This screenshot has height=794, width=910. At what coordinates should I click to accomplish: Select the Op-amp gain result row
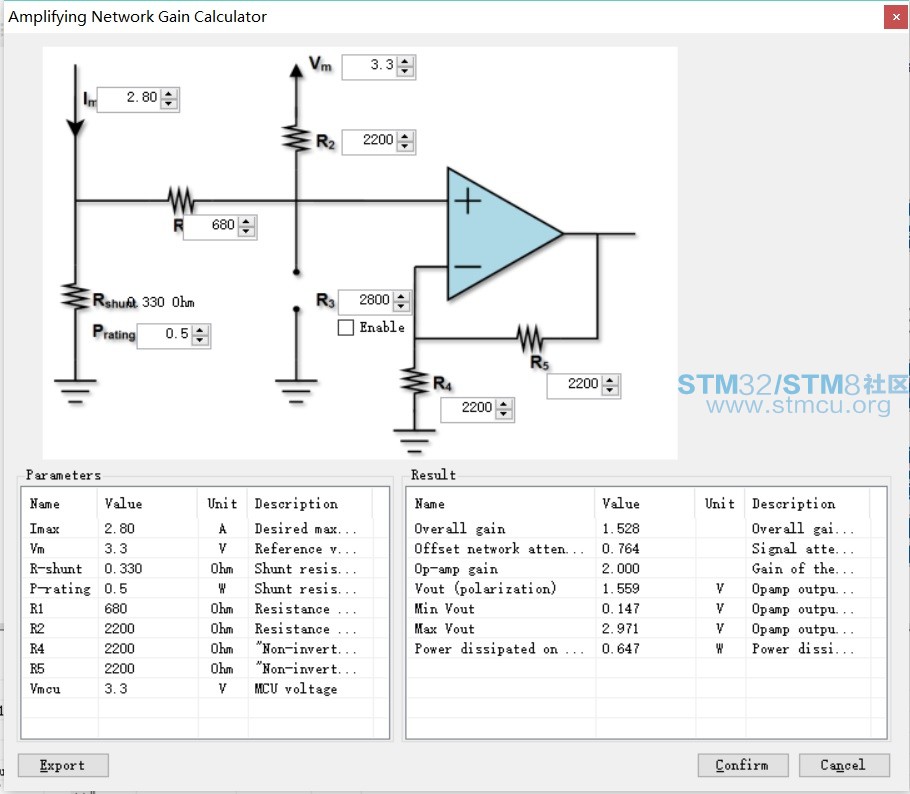click(x=646, y=568)
